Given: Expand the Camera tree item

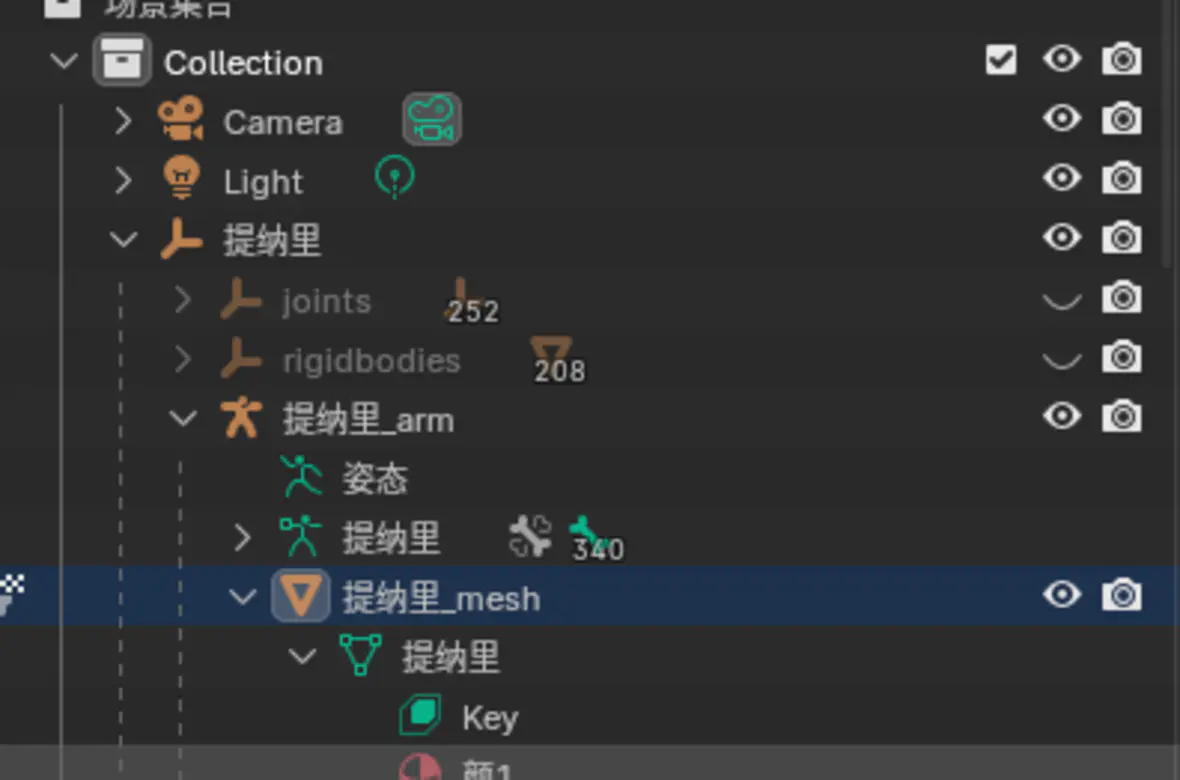Looking at the screenshot, I should 123,121.
